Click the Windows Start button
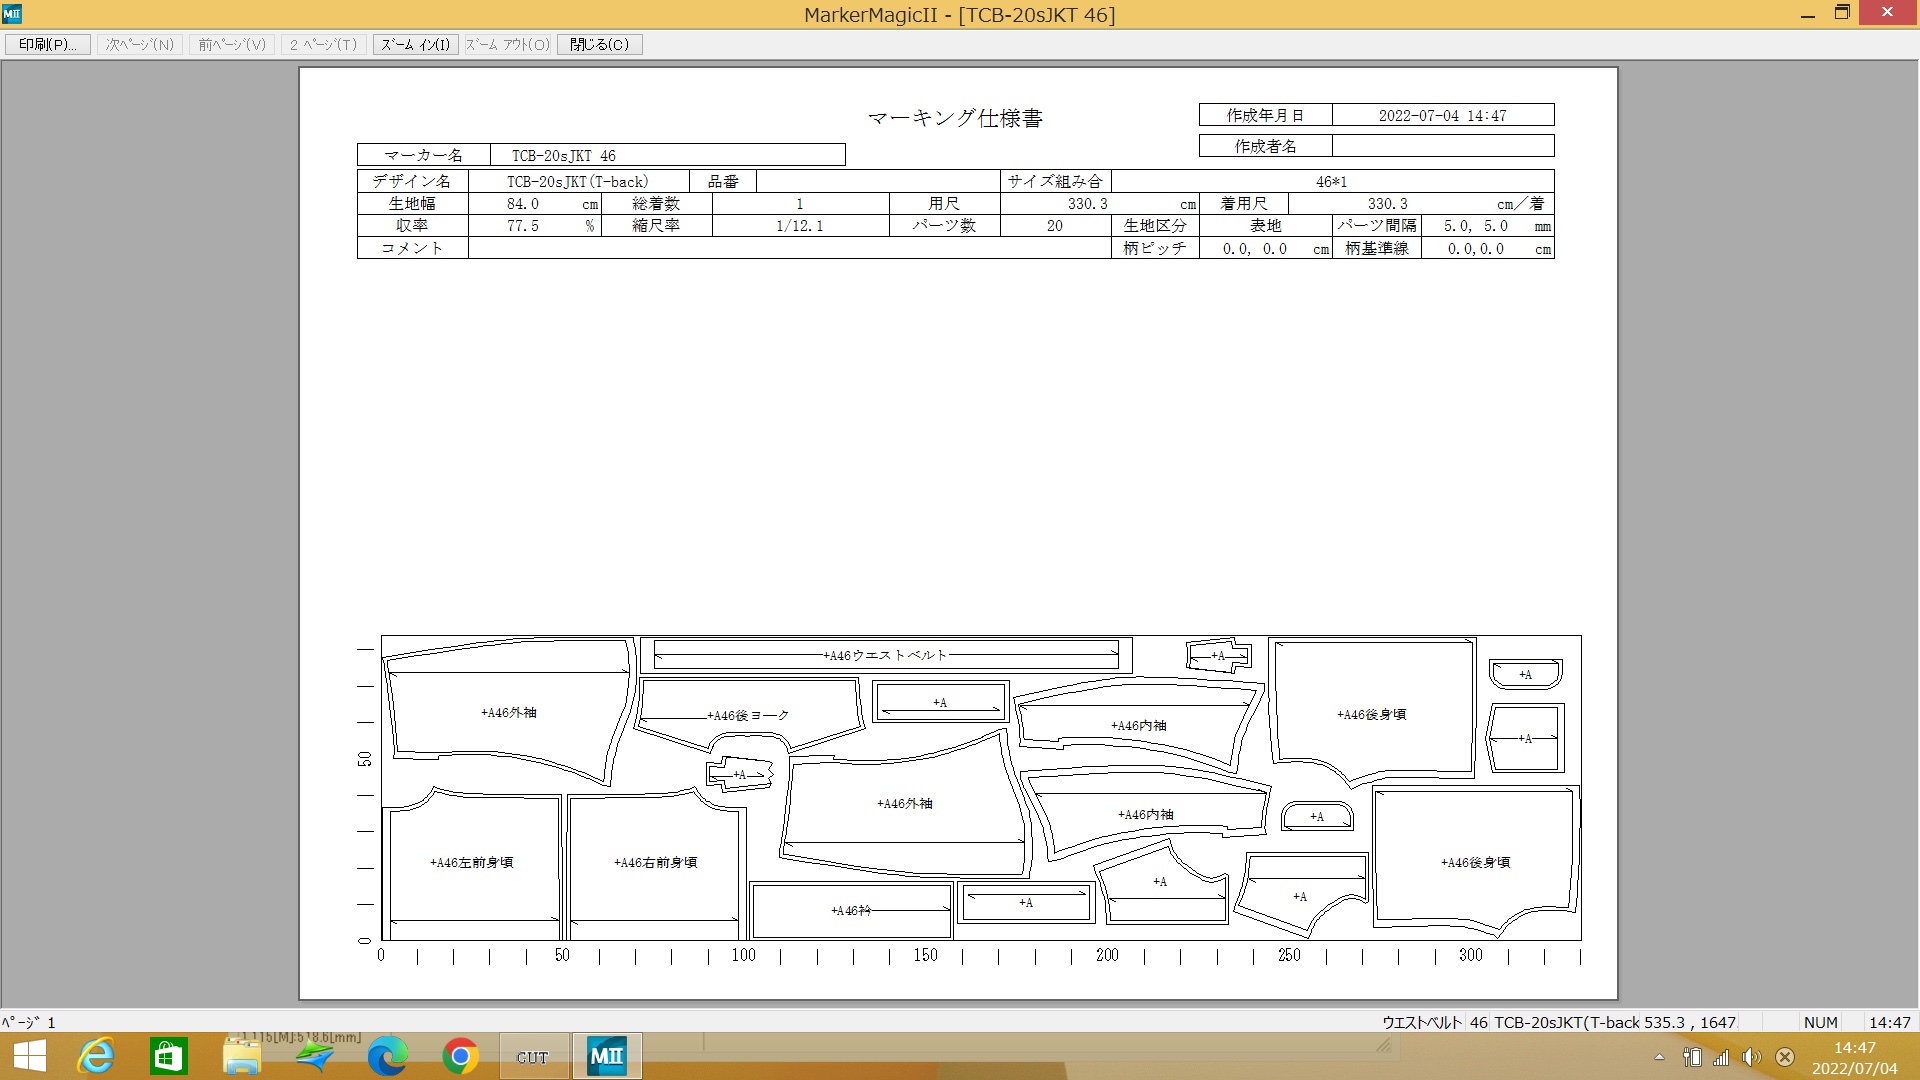 pyautogui.click(x=29, y=1056)
